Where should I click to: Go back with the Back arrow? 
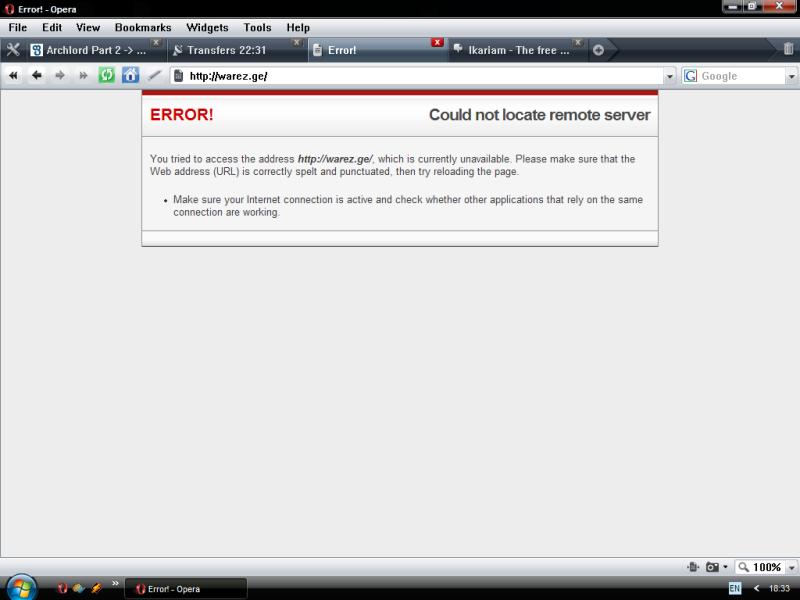click(x=37, y=76)
